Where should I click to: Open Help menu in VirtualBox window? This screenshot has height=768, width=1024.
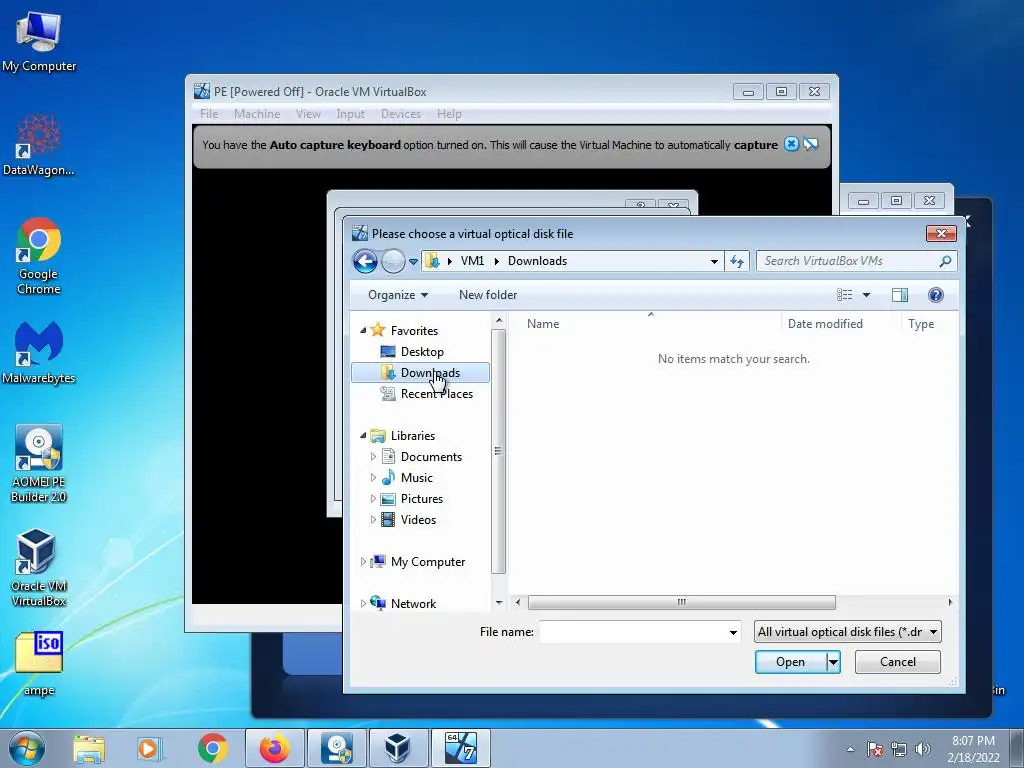(x=449, y=114)
